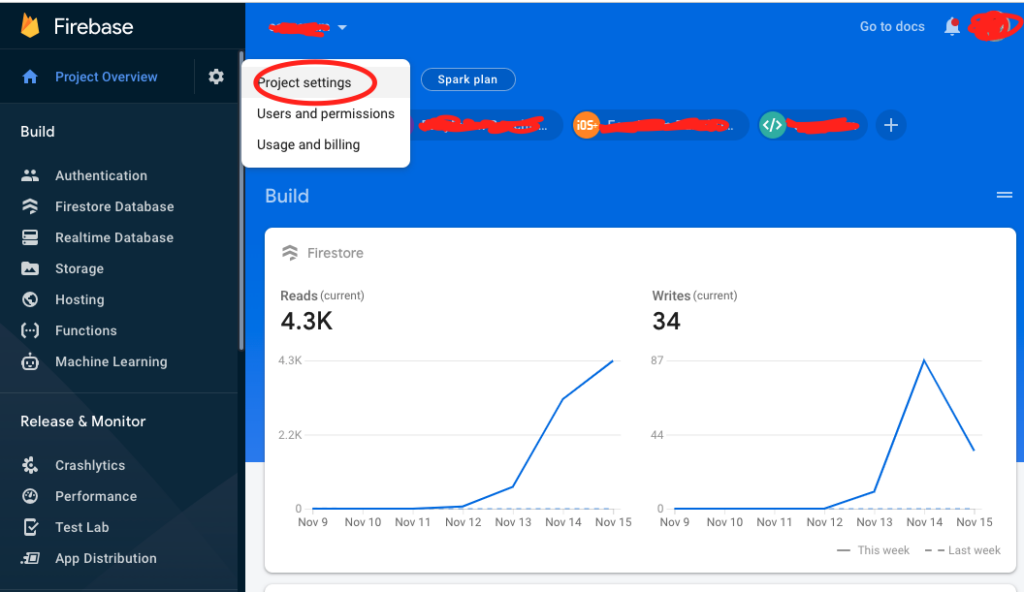This screenshot has height=592, width=1024.
Task: Select Functions in the Build menu
Action: click(x=85, y=330)
